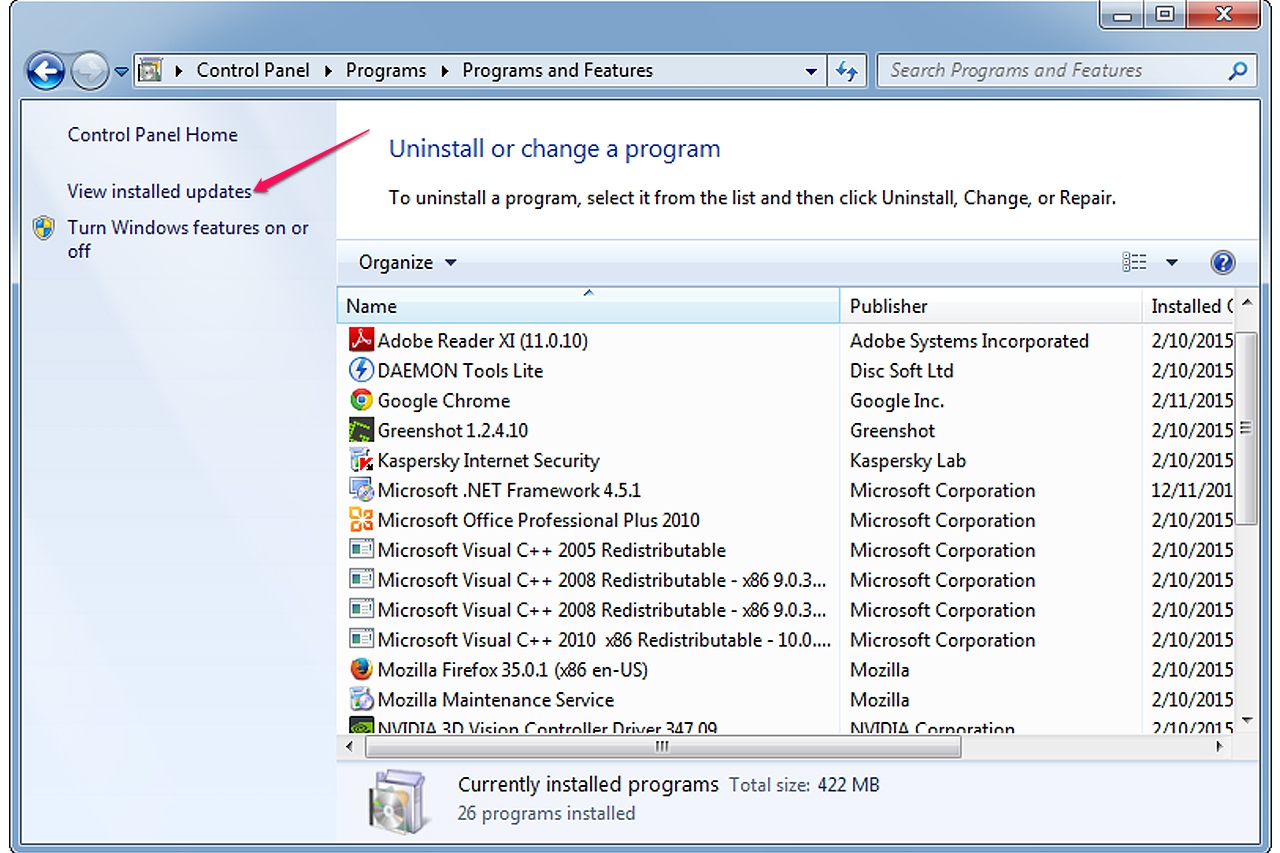Click the Kaspersky Internet Security icon

(361, 460)
